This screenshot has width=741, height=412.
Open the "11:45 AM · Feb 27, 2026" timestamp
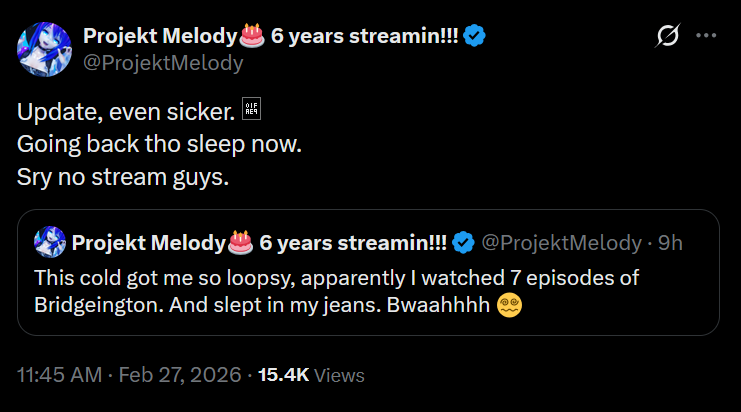point(130,375)
